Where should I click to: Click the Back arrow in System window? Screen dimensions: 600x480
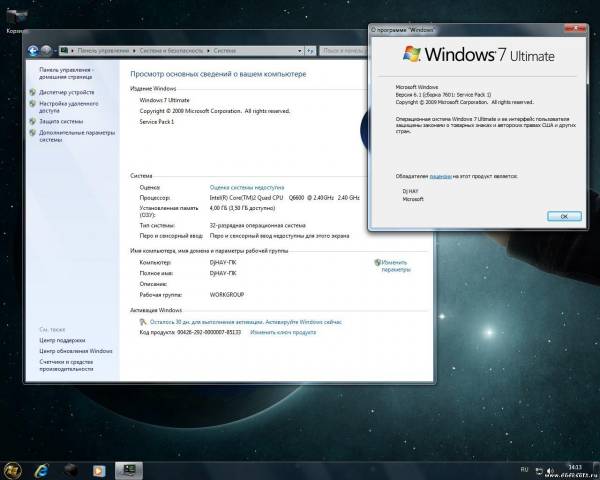[33, 51]
